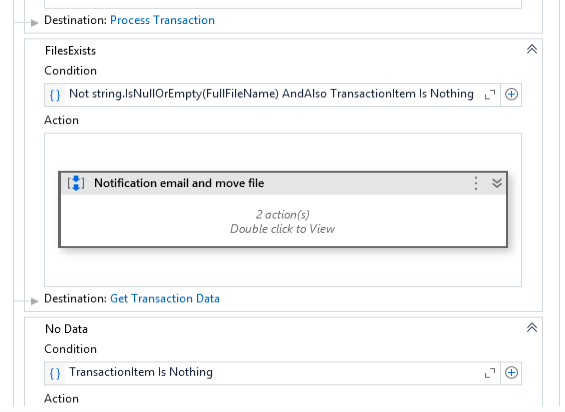This screenshot has width=565, height=412.
Task: Click arrow beside Get Transaction Data destination
Action: [x=34, y=301]
